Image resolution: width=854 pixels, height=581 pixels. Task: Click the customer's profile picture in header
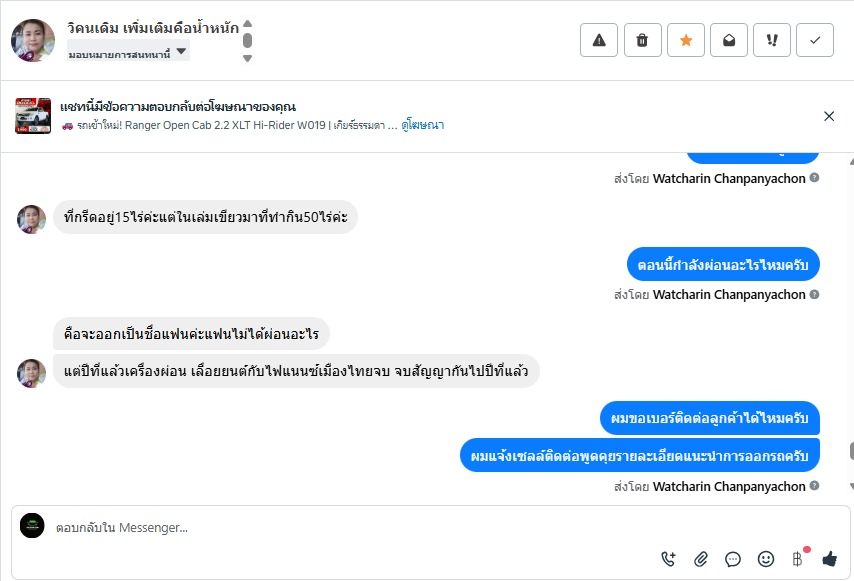(x=33, y=40)
